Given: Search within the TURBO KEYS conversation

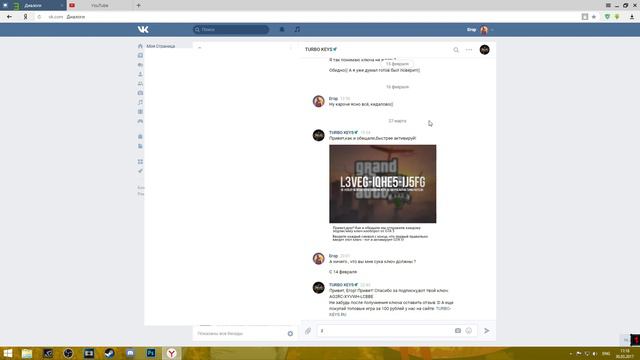Looking at the screenshot, I should (456, 50).
